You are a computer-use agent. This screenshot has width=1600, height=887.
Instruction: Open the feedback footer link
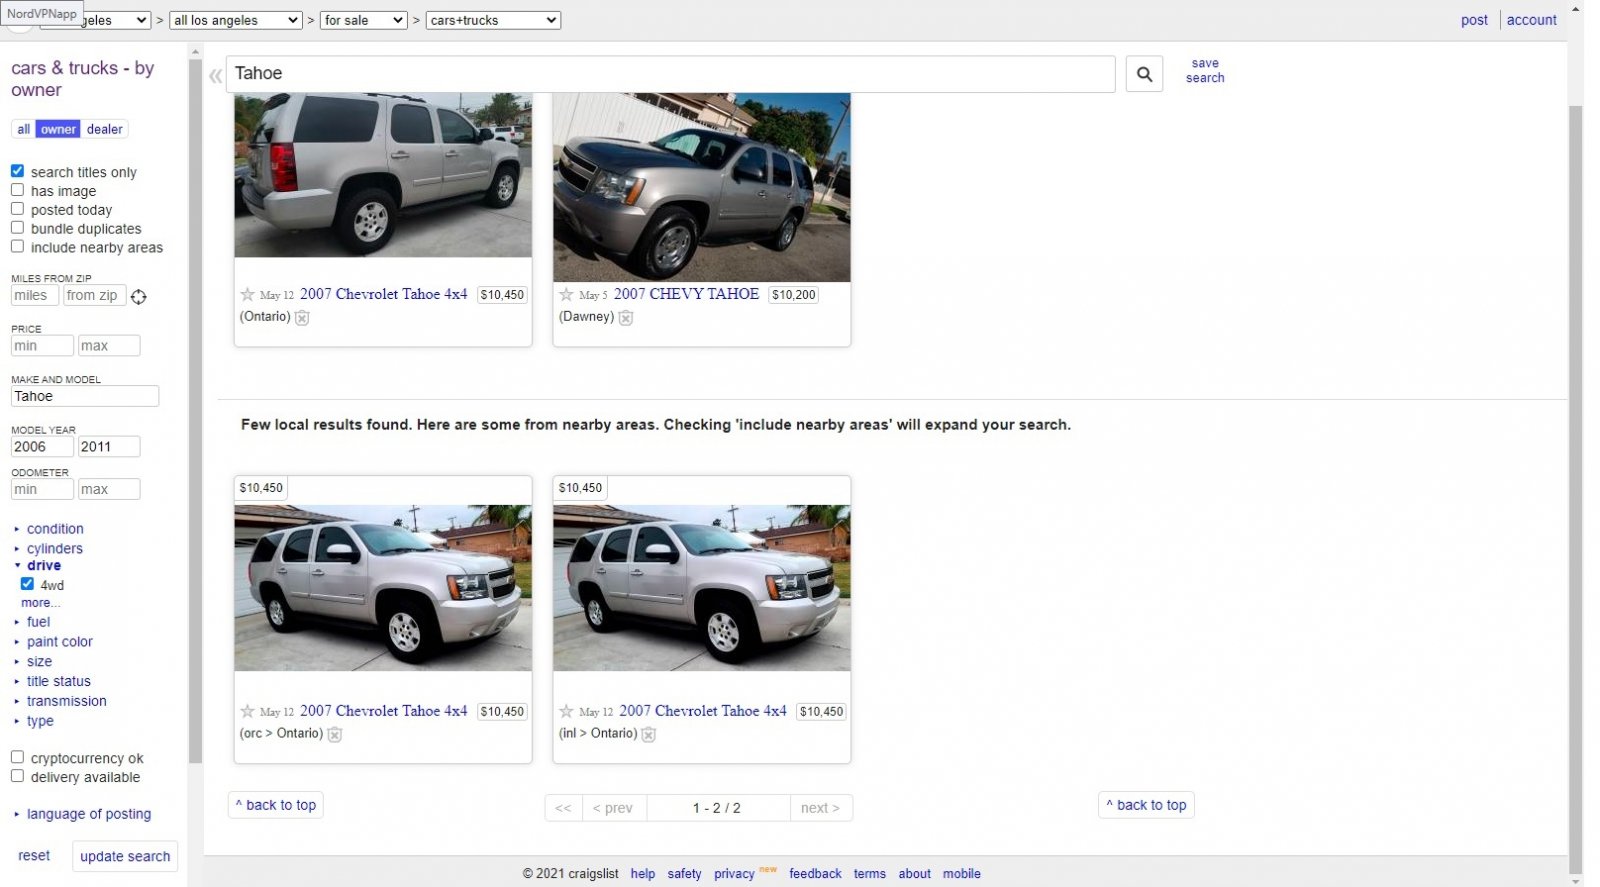point(815,874)
